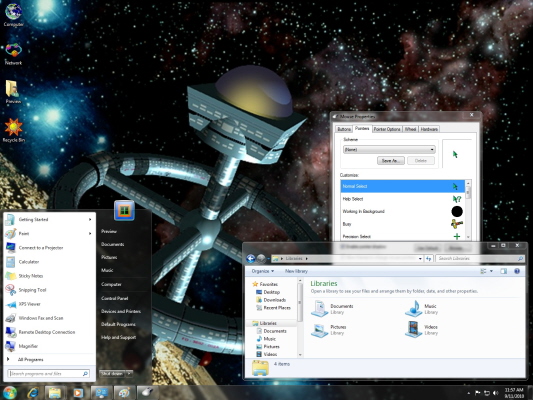Click the Shut down button
The width and height of the screenshot is (533, 400).
pyautogui.click(x=112, y=373)
